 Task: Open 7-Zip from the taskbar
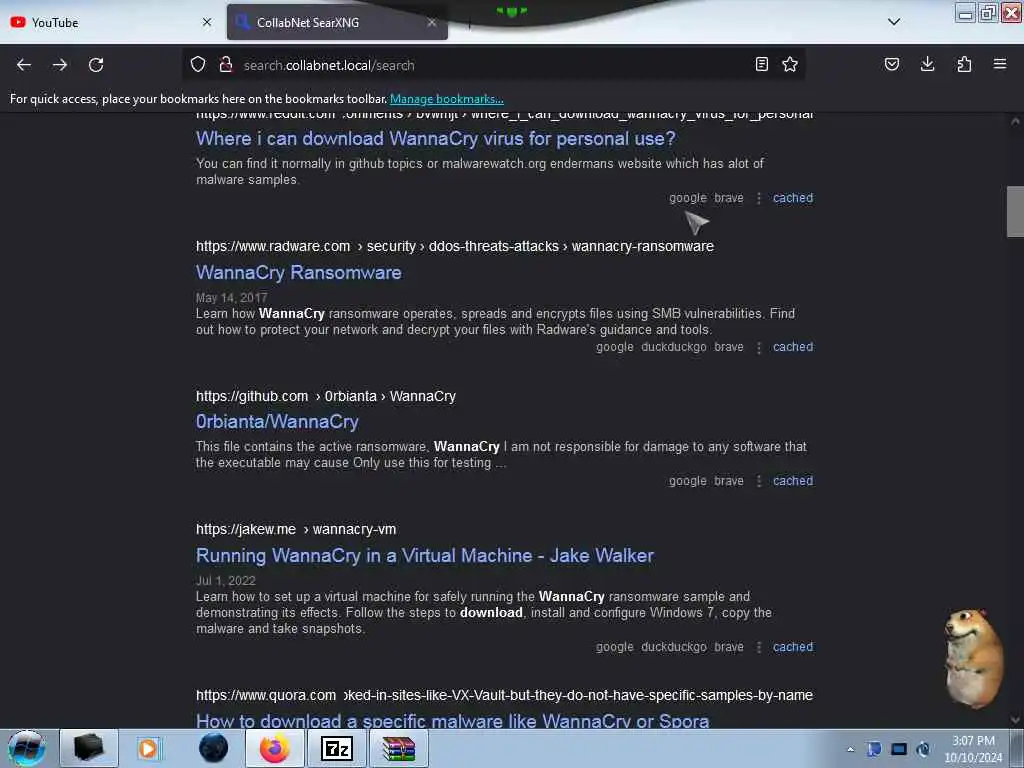[337, 748]
